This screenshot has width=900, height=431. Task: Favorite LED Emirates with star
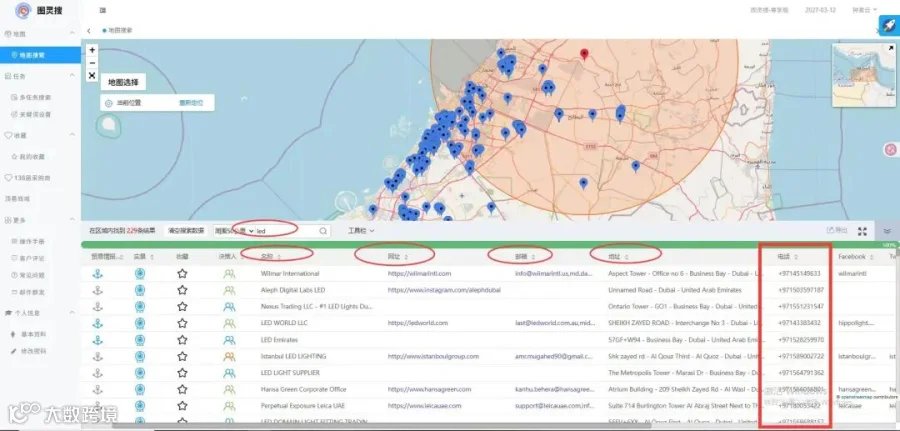tap(182, 340)
